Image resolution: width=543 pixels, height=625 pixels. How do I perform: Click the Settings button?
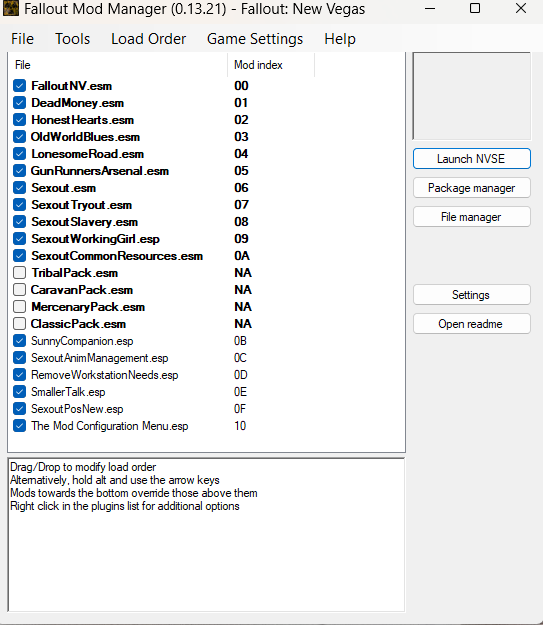472,295
